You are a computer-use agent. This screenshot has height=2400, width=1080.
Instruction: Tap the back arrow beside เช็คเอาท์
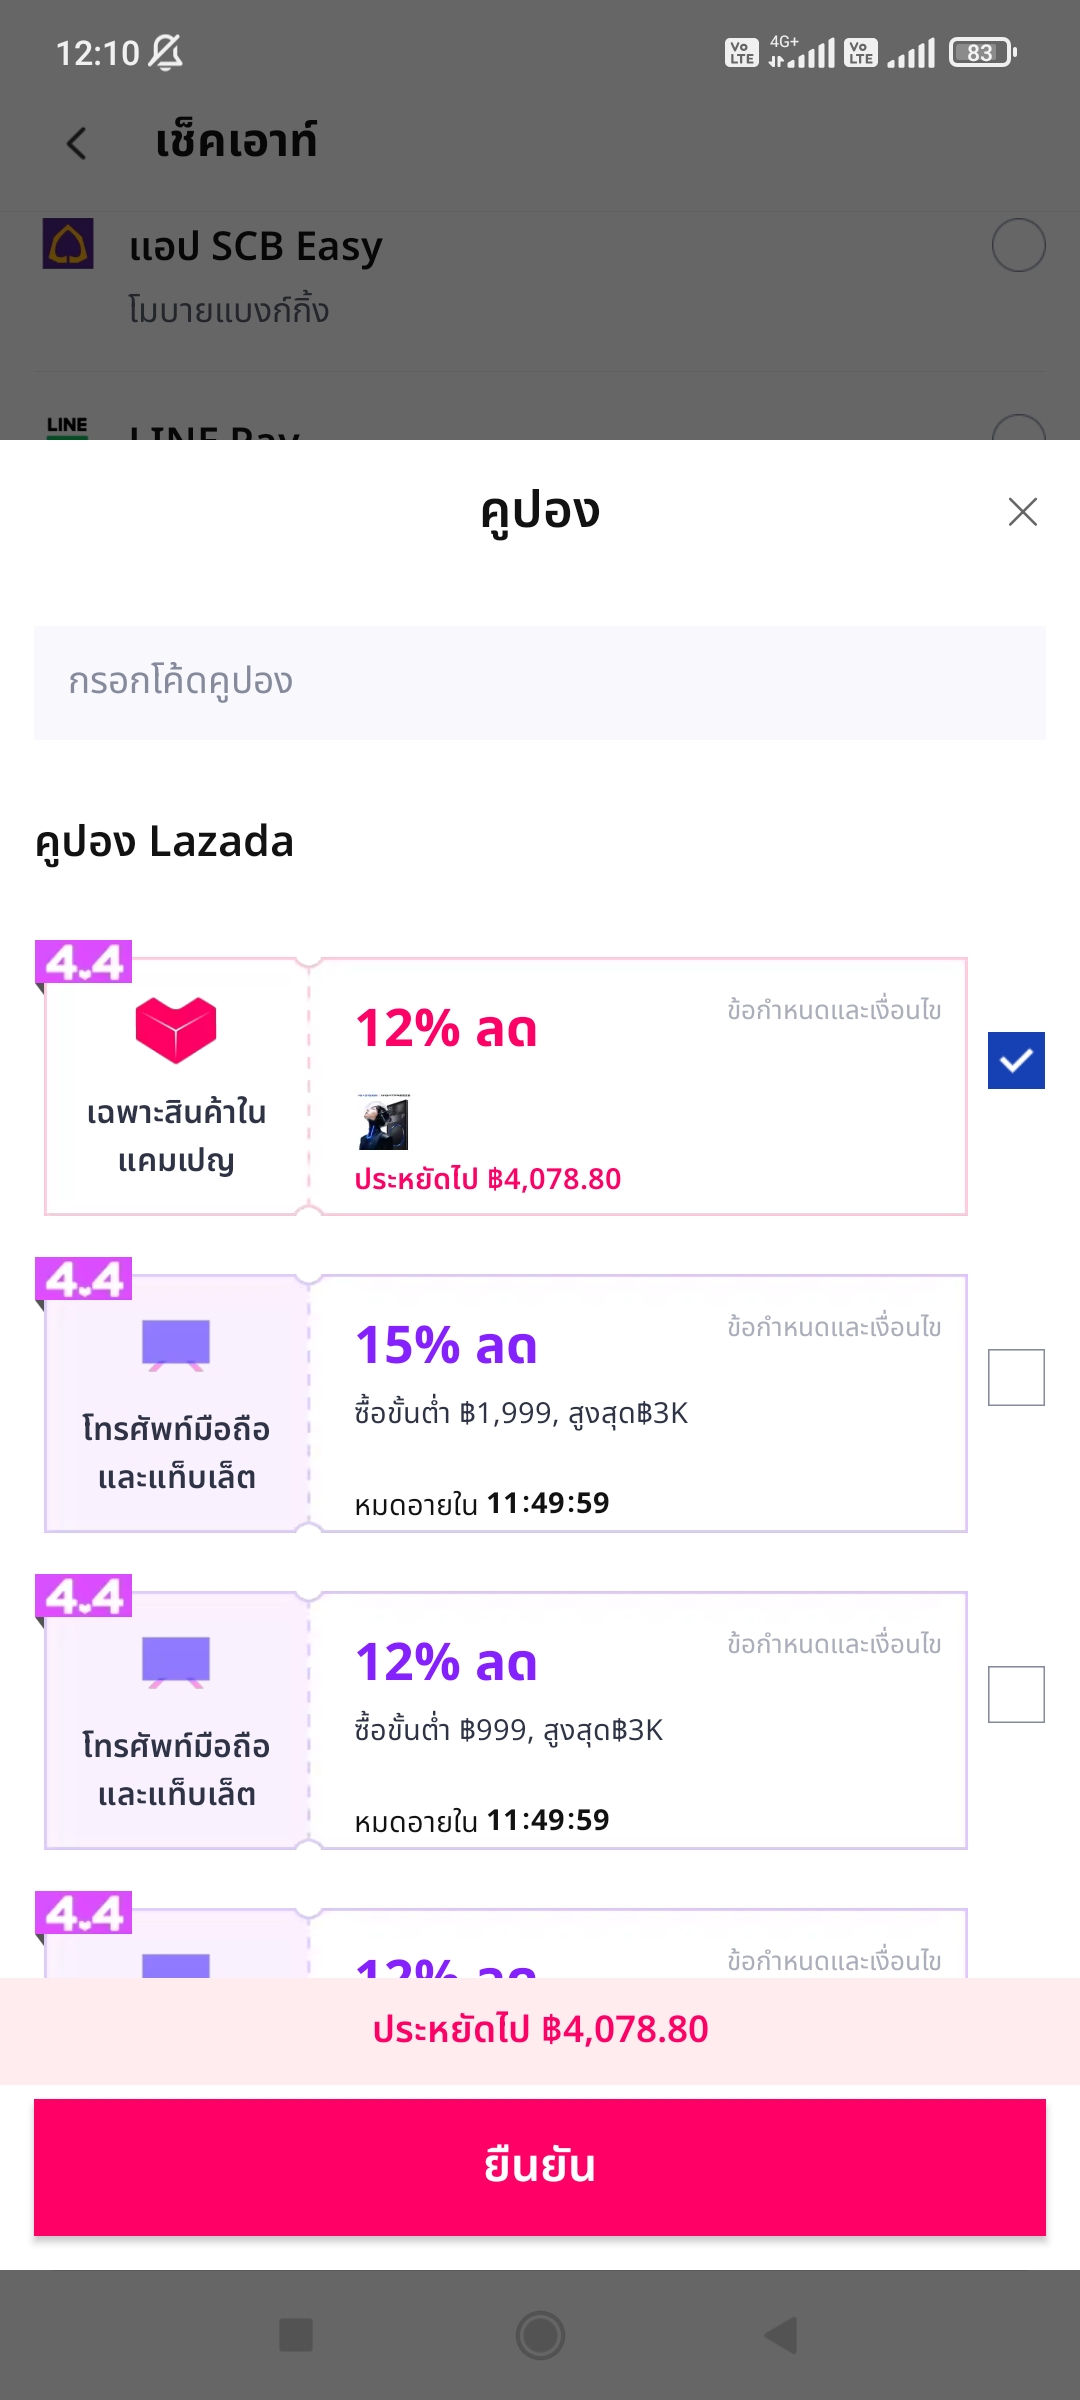tap(76, 143)
